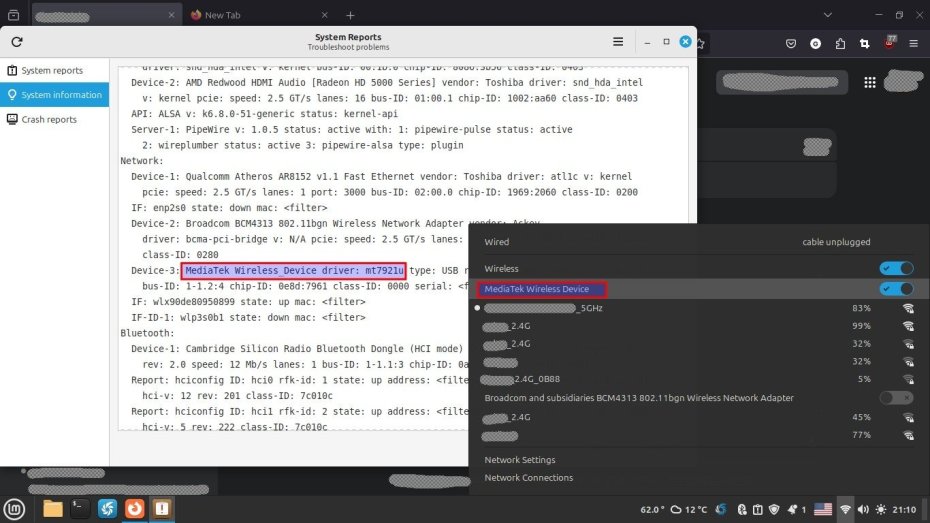
Task: Click the 83% Wi-Fi signal icon
Action: [x=908, y=308]
